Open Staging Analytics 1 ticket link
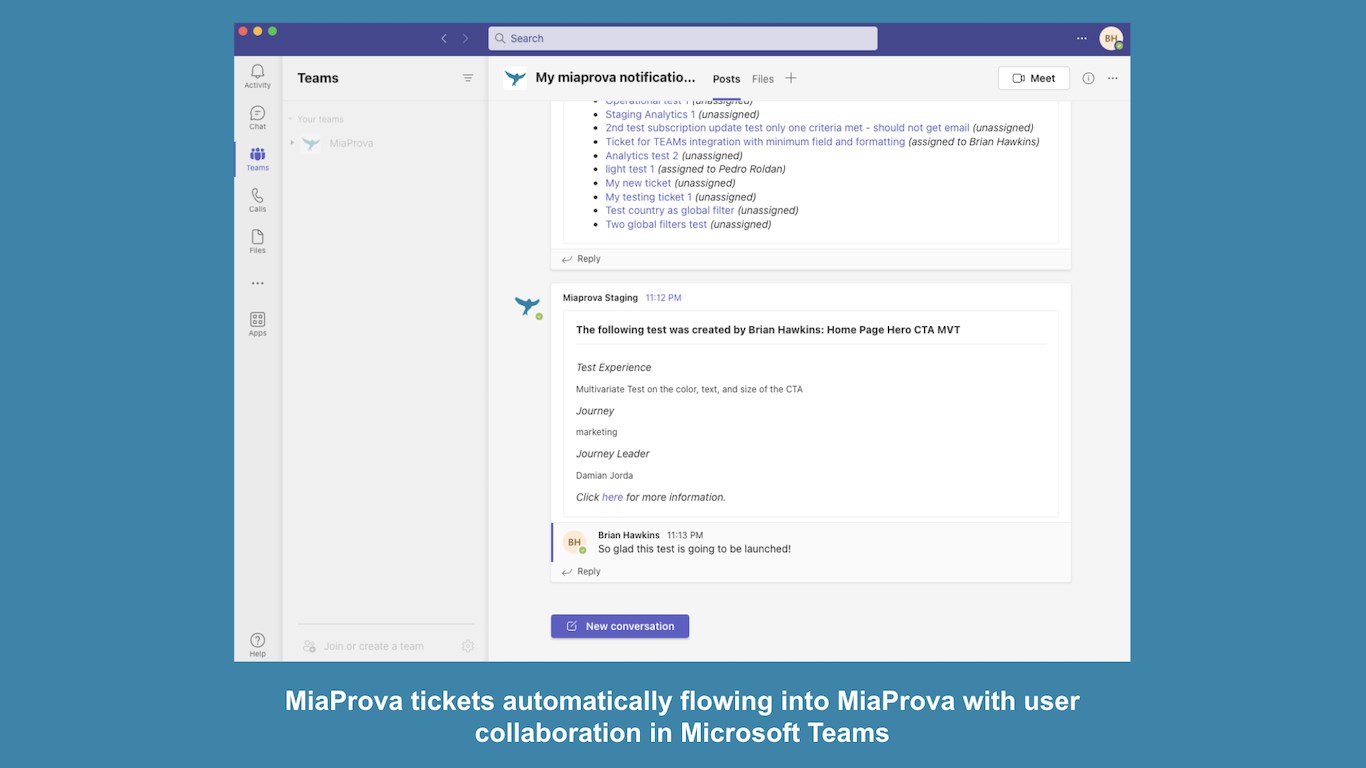 point(650,114)
